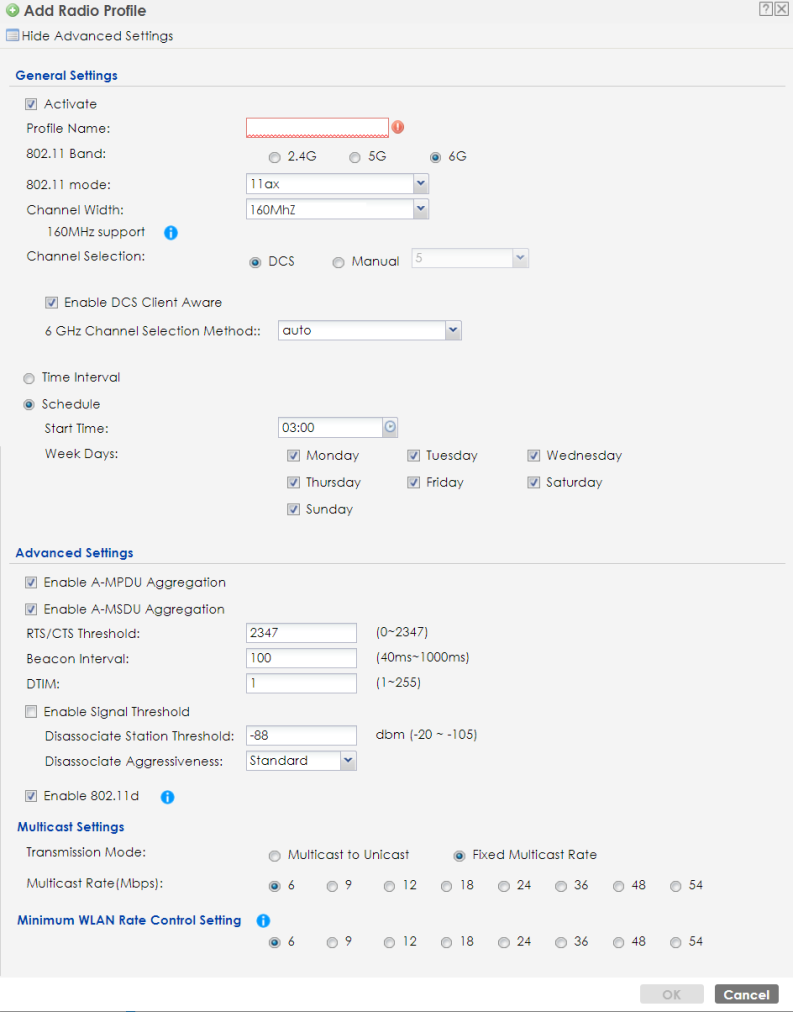Click the 160MHz support info icon
The height and width of the screenshot is (1012, 793).
pos(170,233)
